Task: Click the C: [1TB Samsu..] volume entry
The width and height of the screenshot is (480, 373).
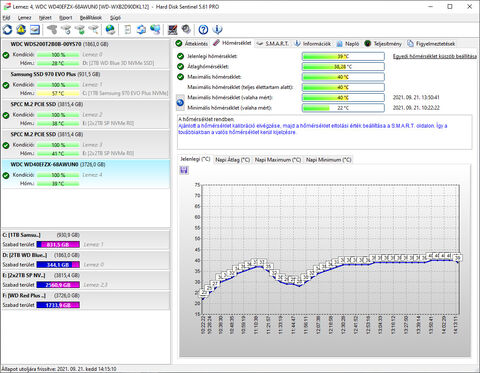Action: click(86, 240)
